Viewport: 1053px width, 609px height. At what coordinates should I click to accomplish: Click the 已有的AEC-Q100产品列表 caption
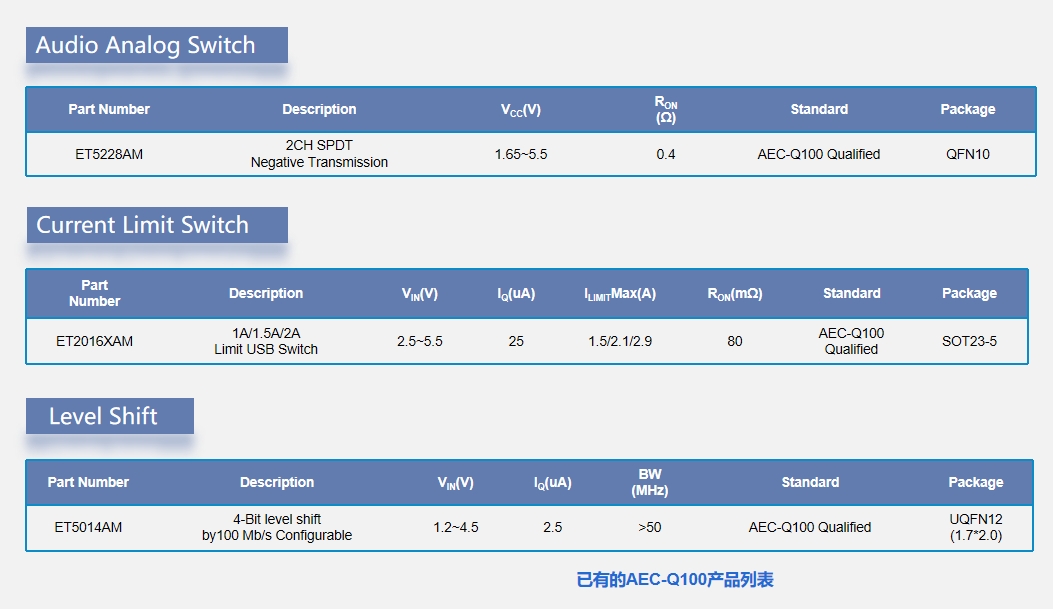[675, 579]
